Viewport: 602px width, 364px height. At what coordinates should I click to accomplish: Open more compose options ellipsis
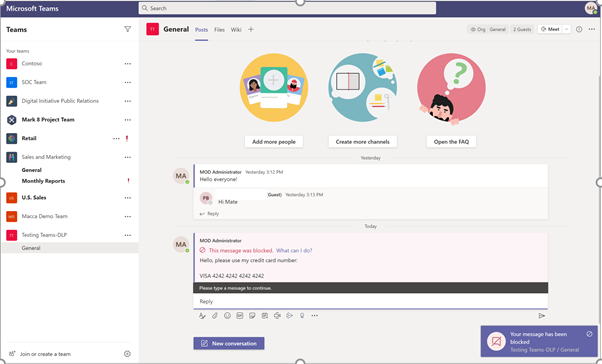click(314, 316)
